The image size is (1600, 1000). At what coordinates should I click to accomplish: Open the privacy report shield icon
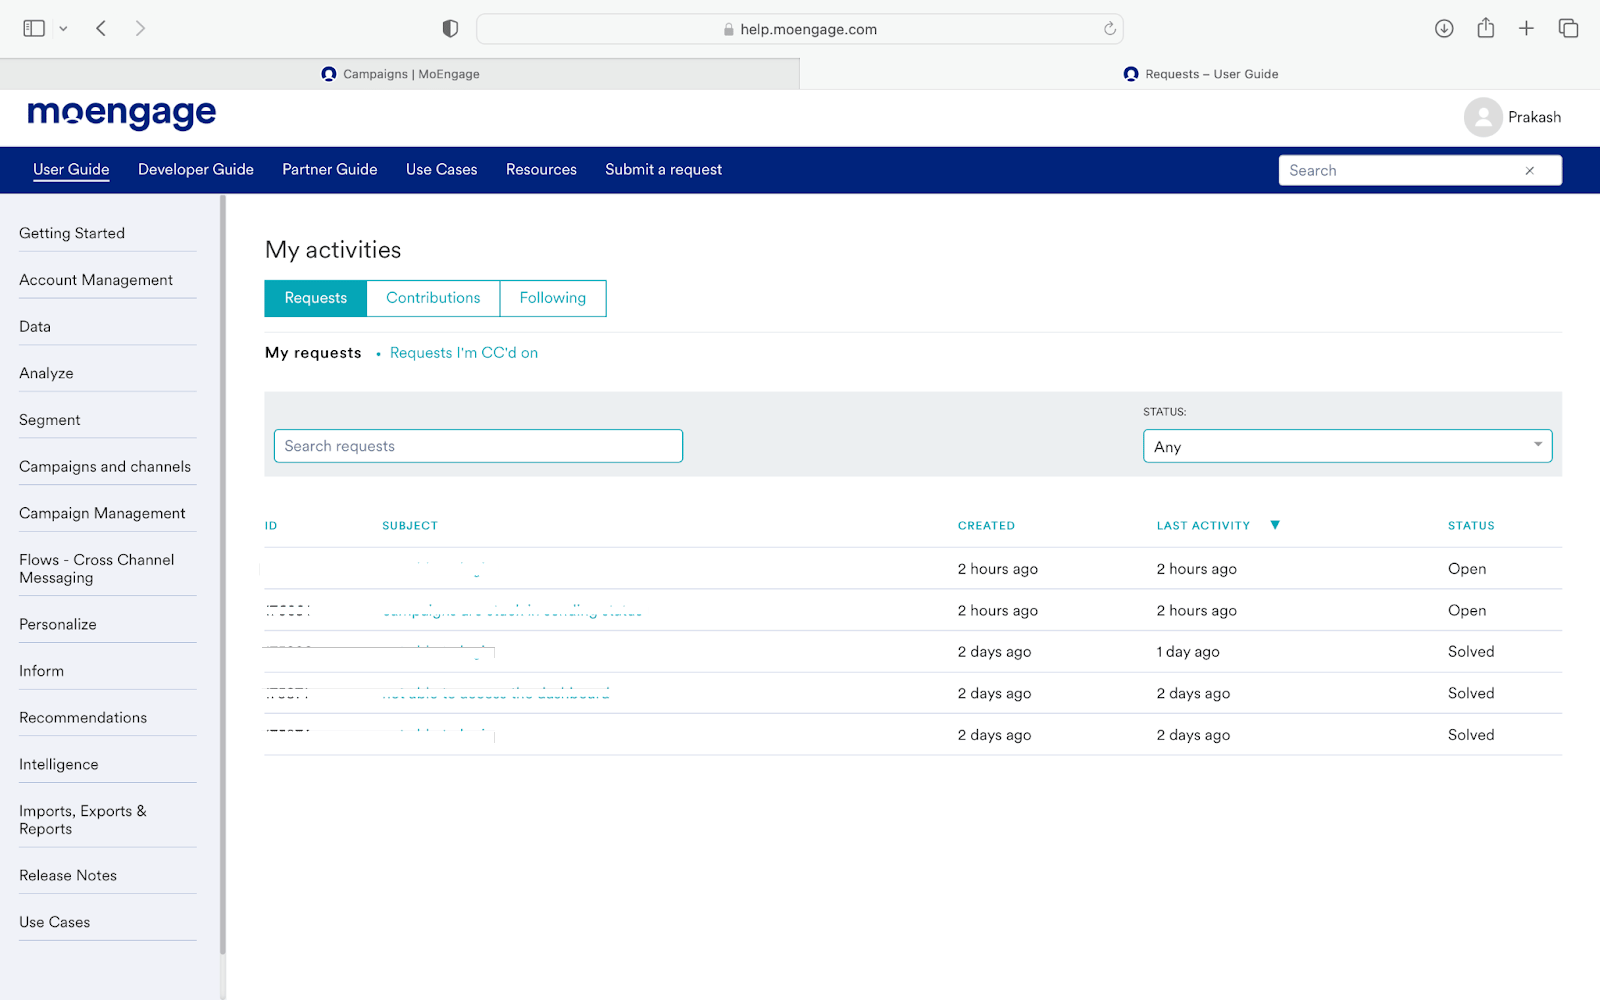(x=450, y=29)
